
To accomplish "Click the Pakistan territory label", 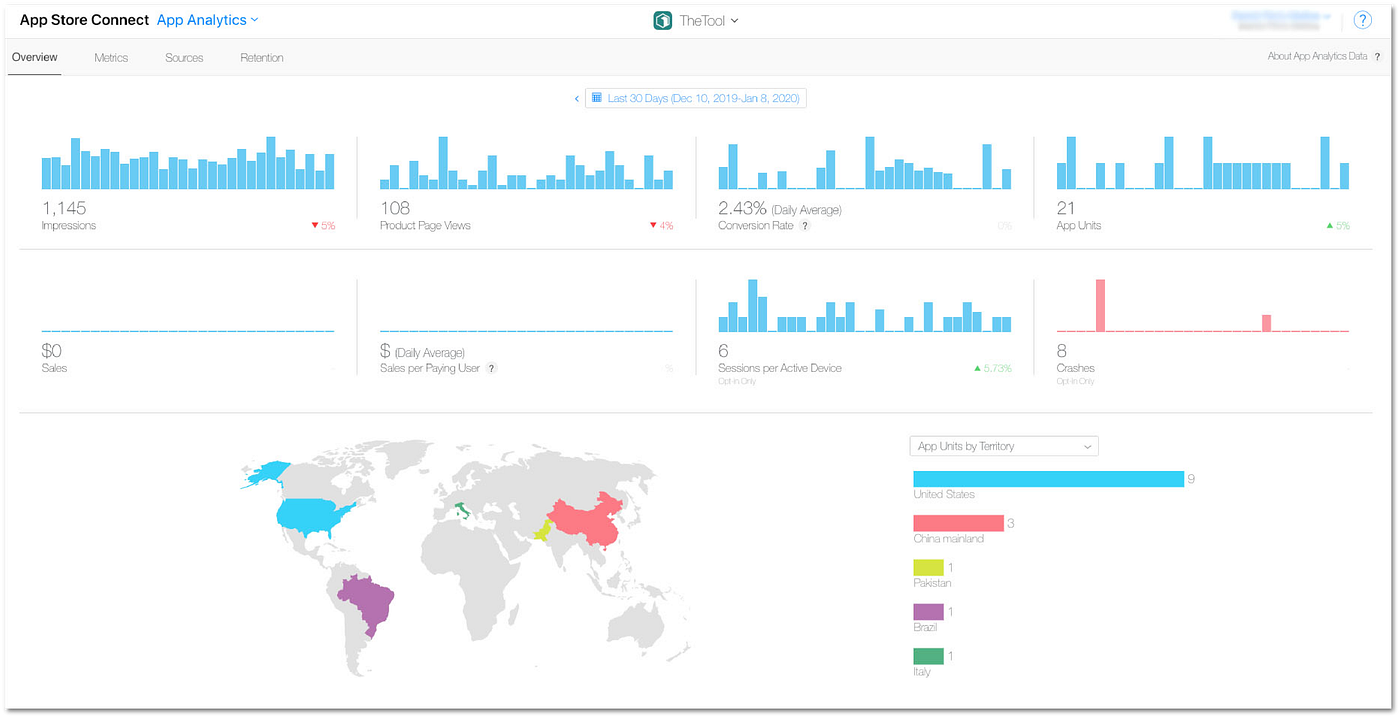I will click(x=932, y=583).
